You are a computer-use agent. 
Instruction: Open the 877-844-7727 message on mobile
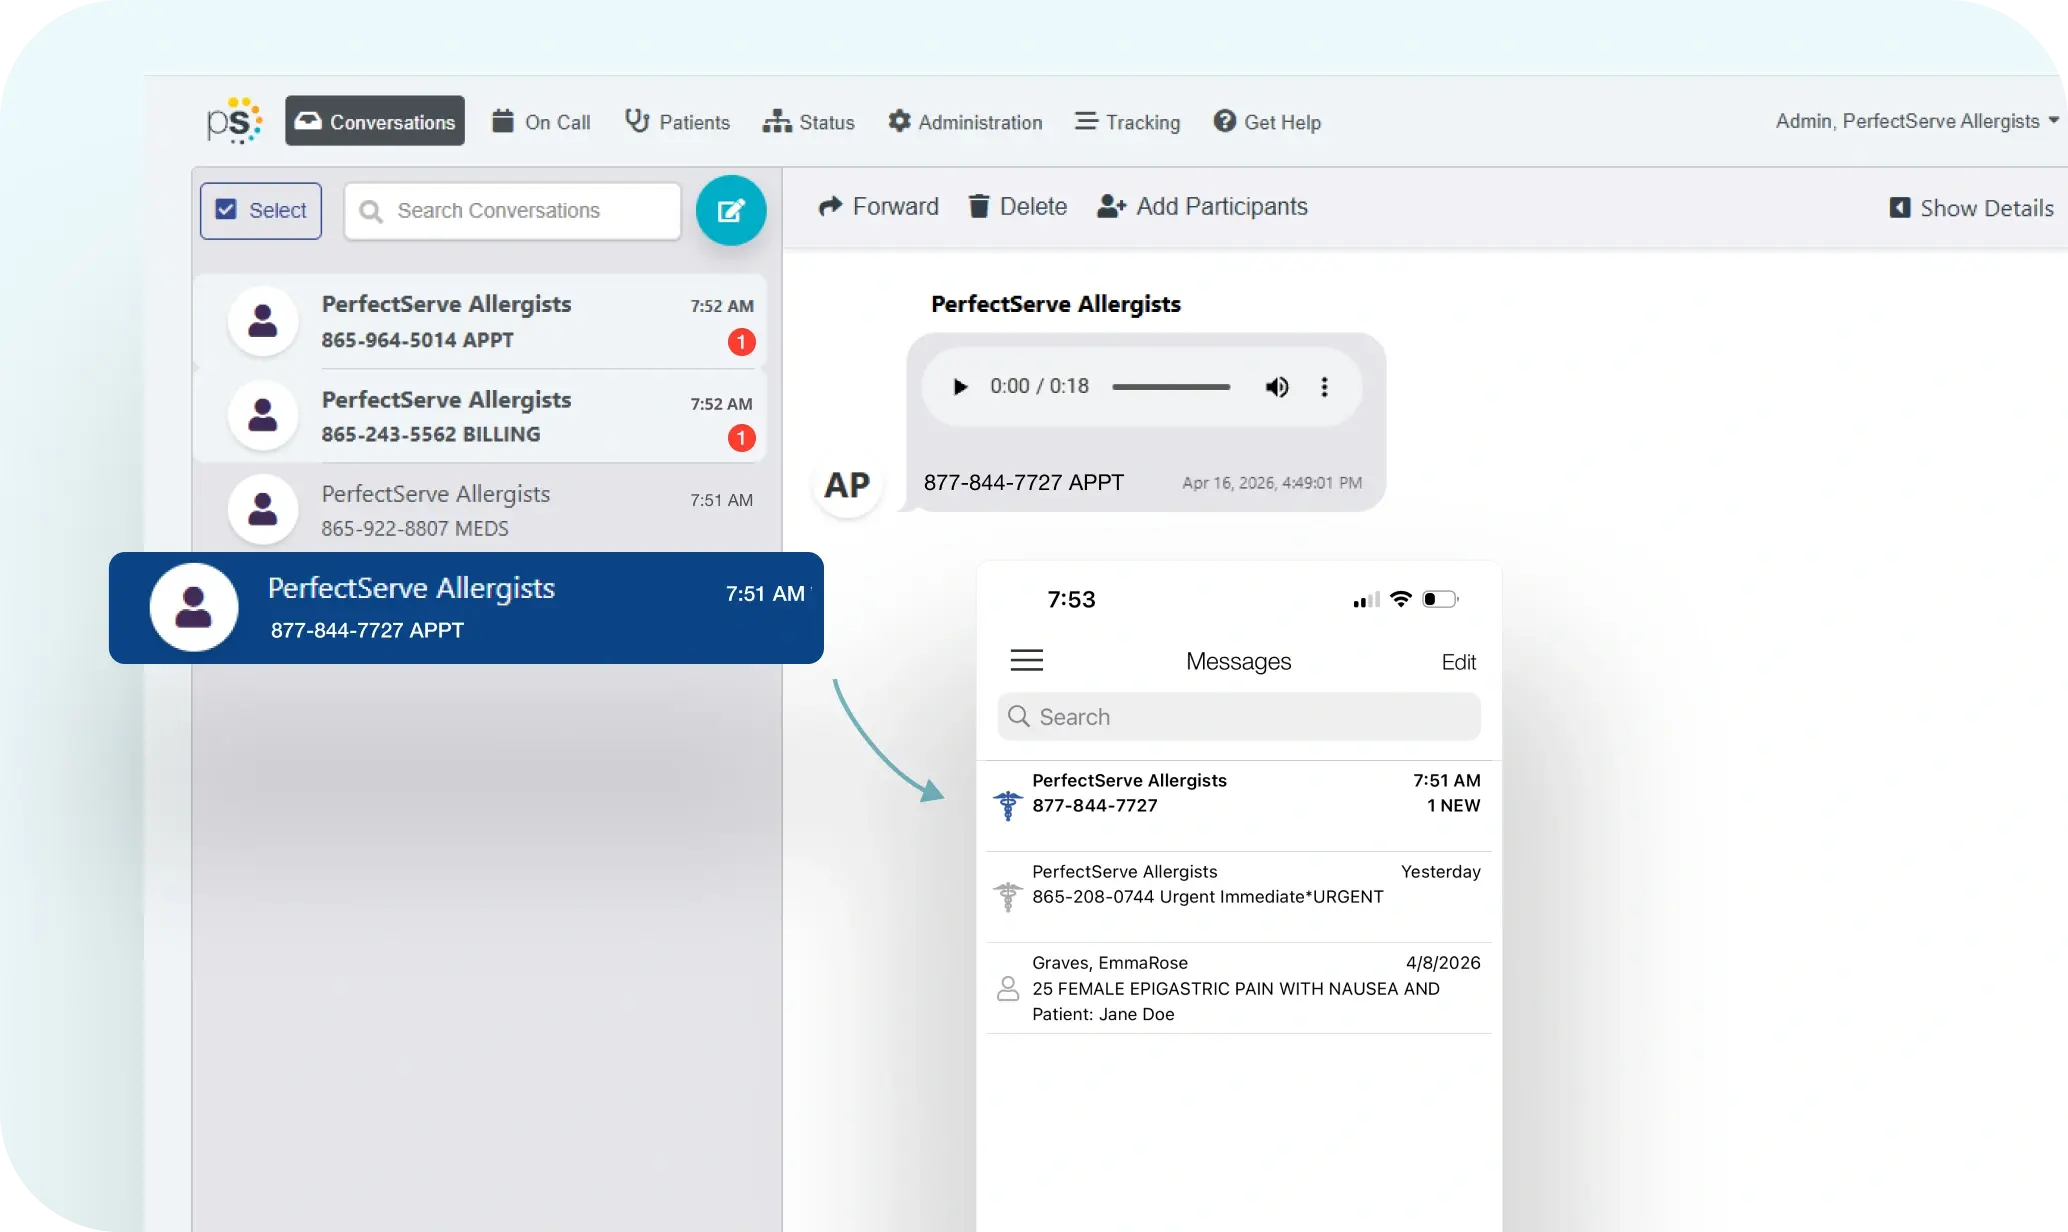(x=1239, y=806)
